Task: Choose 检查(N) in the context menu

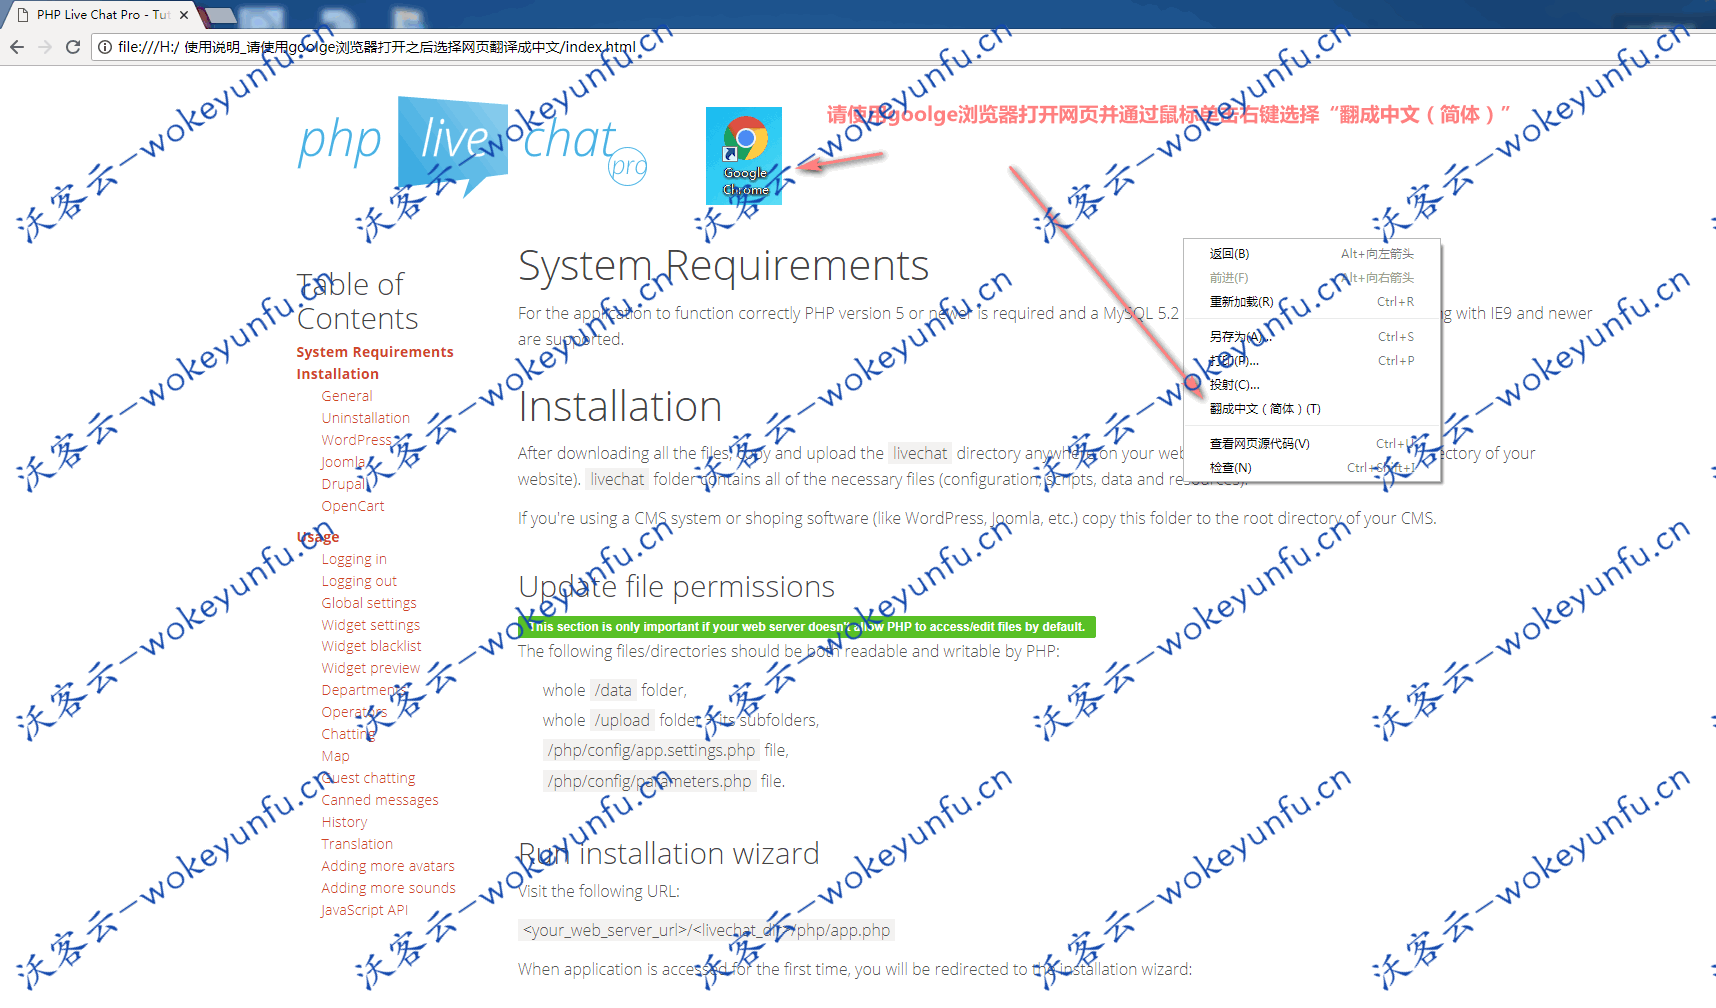Action: point(1311,468)
